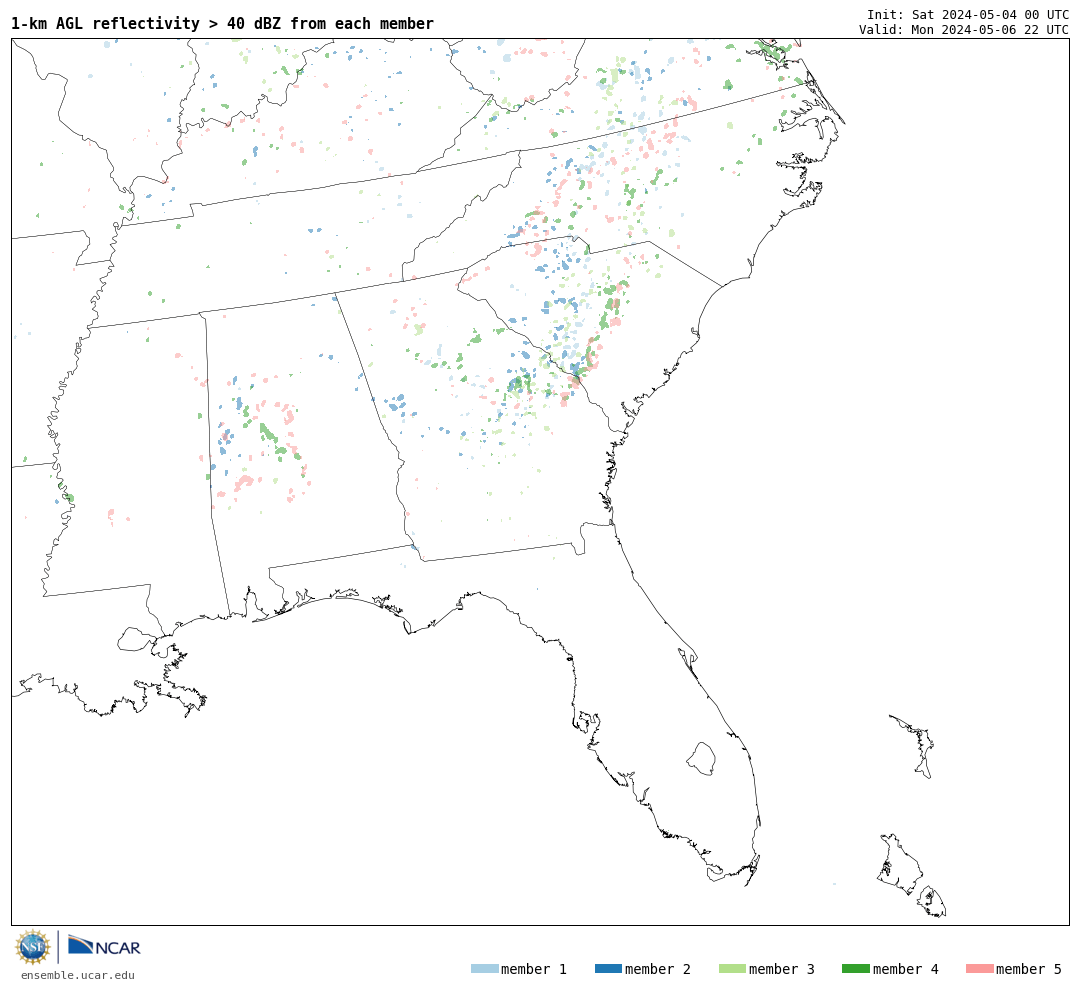Open the ensemble.ucar.edu link text
Image resolution: width=1080 pixels, height=988 pixels.
(x=78, y=975)
